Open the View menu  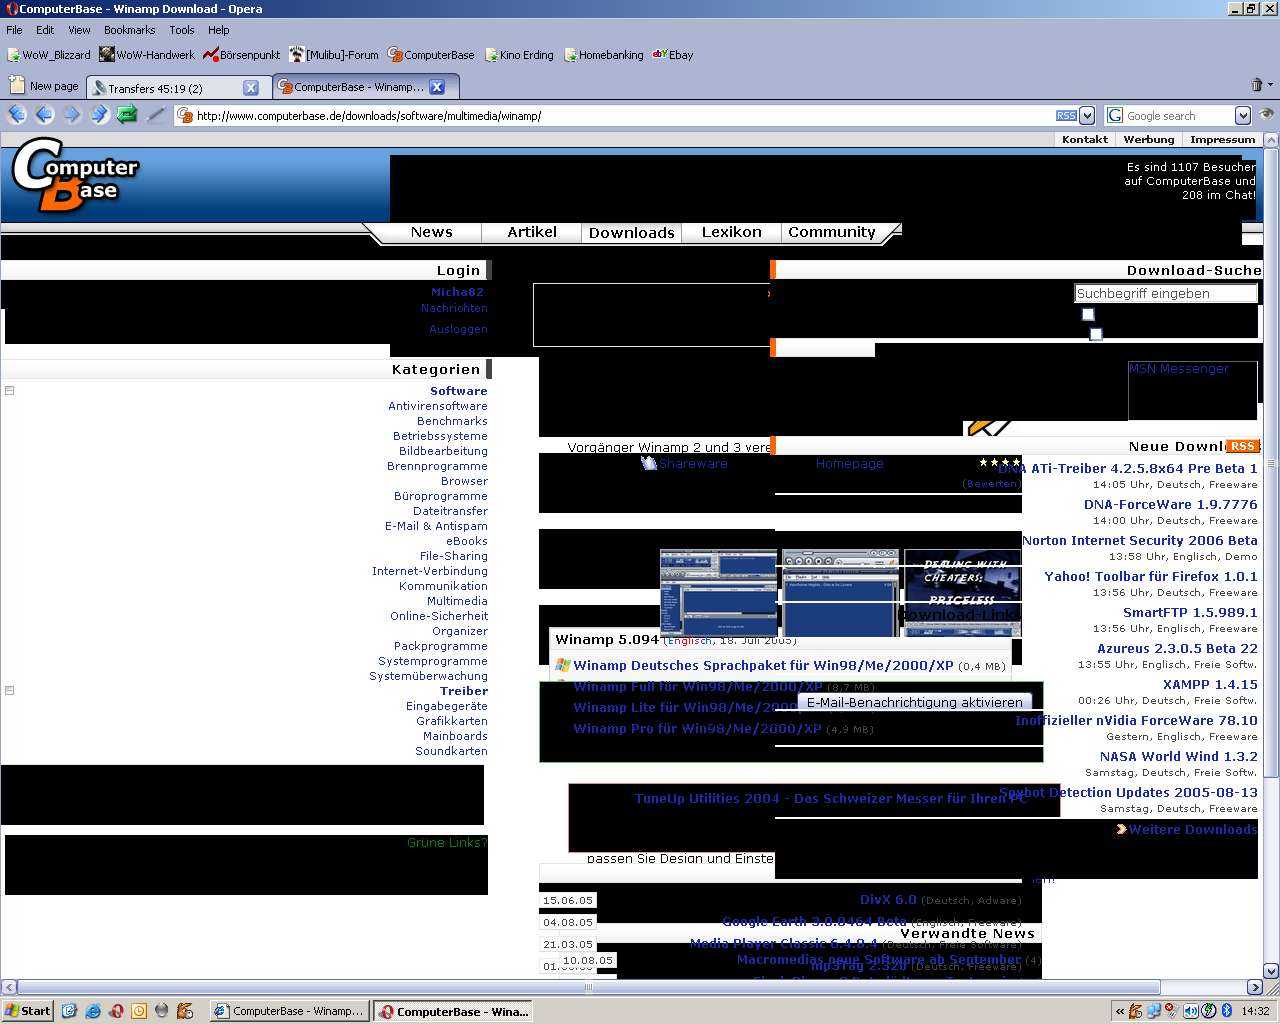[x=79, y=30]
